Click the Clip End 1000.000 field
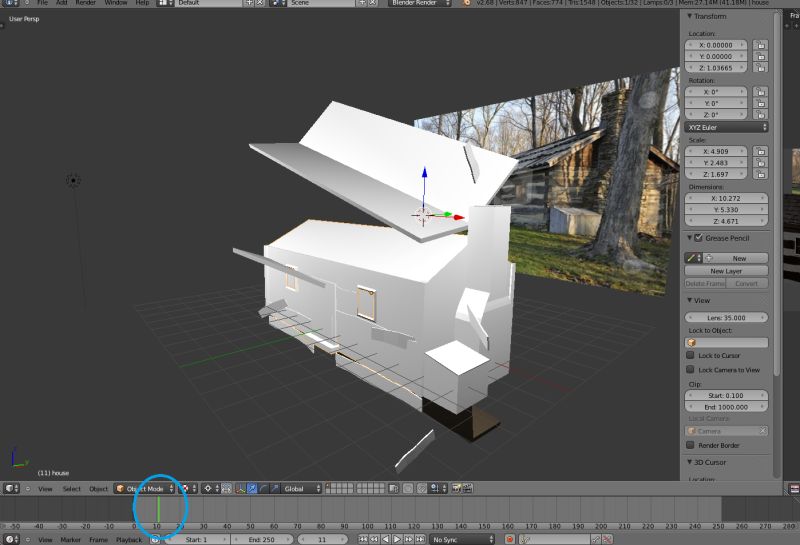This screenshot has height=545, width=800. click(726, 407)
